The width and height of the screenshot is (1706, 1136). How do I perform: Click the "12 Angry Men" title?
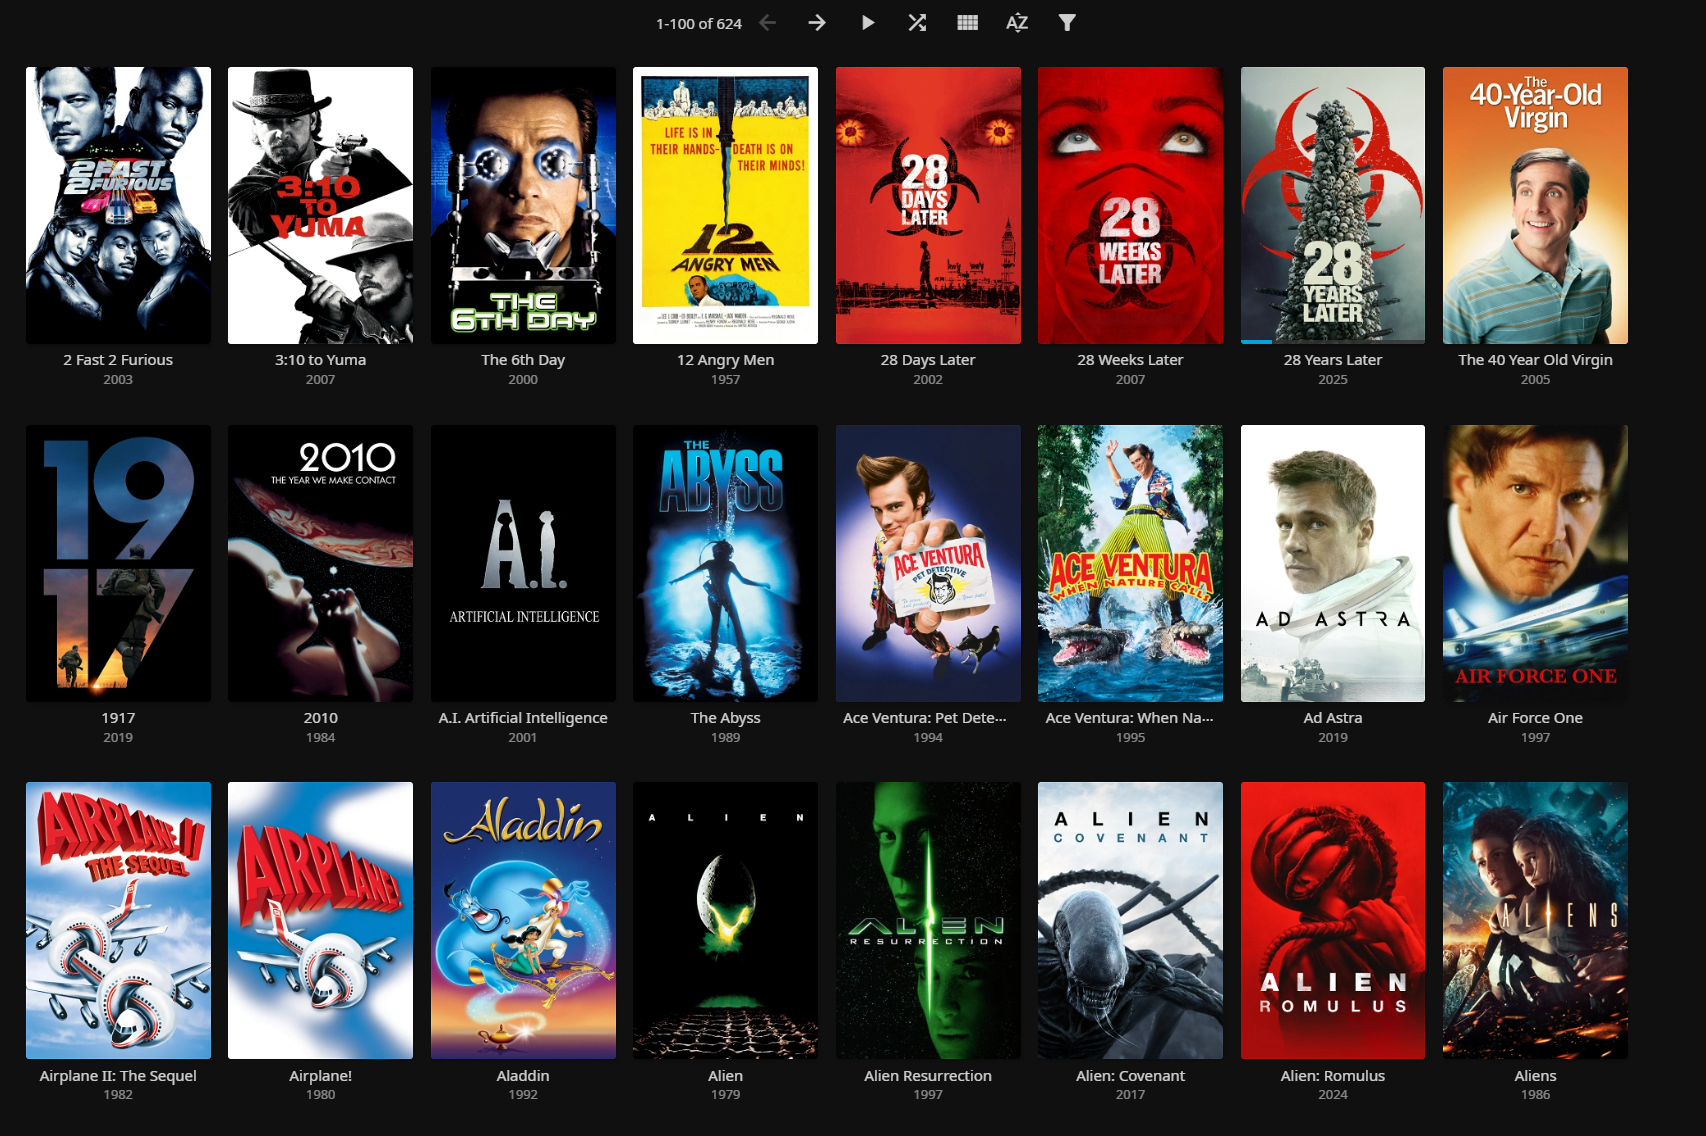(725, 360)
